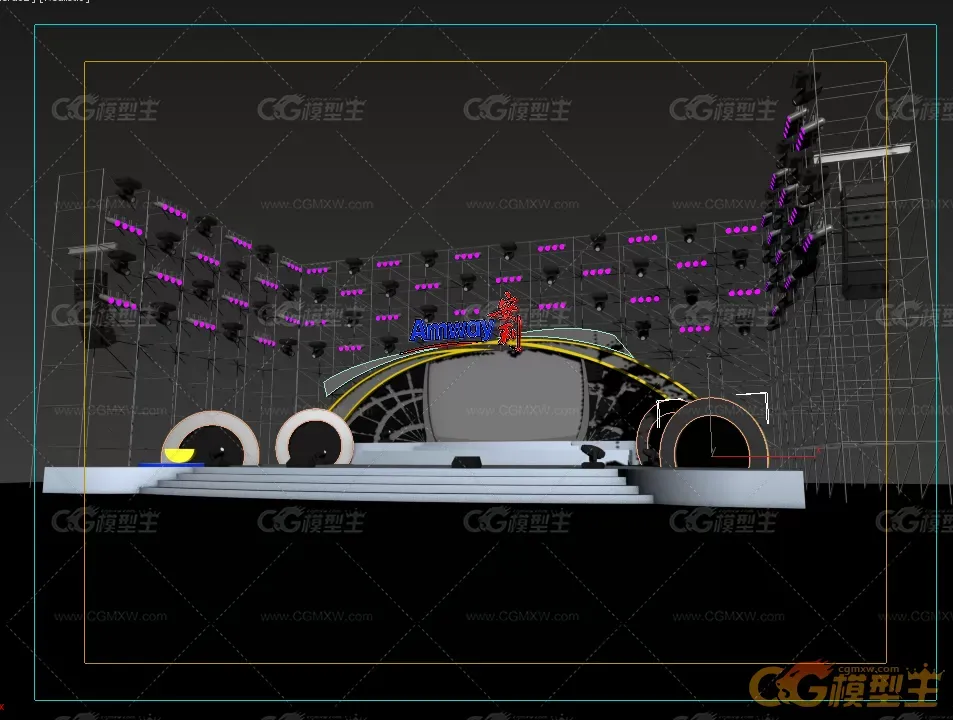The image size is (953, 720).
Task: Select the yellow bowl object on stage
Action: coord(179,455)
